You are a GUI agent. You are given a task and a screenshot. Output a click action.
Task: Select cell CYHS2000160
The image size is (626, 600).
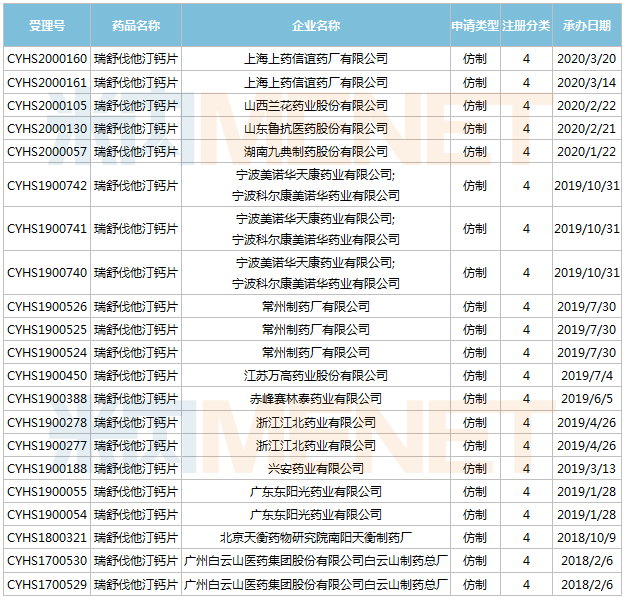tap(47, 59)
